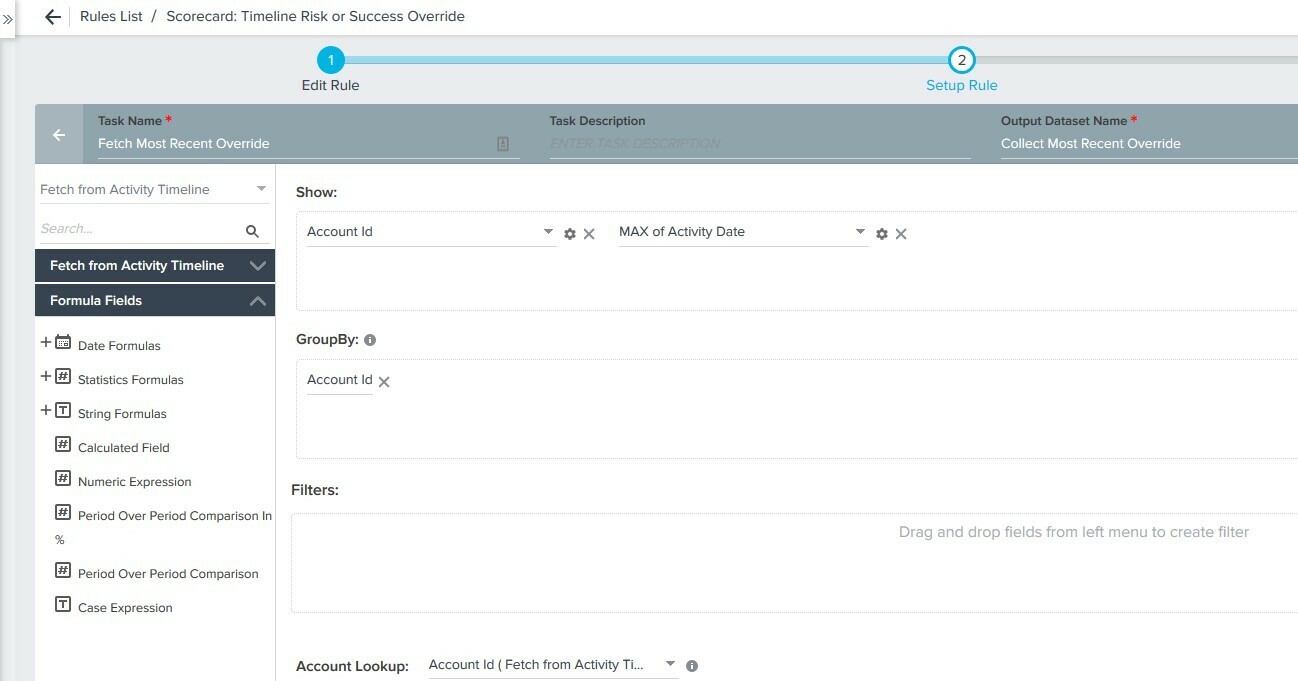Click the Account Id GroupBy field
1298x681 pixels.
[340, 380]
